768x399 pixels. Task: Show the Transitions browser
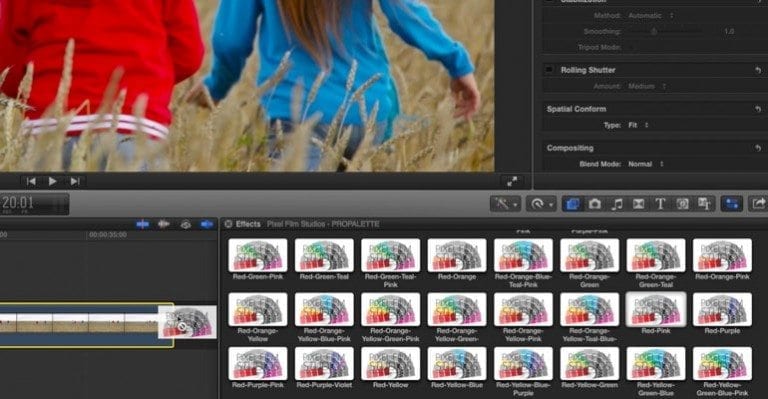[x=639, y=204]
